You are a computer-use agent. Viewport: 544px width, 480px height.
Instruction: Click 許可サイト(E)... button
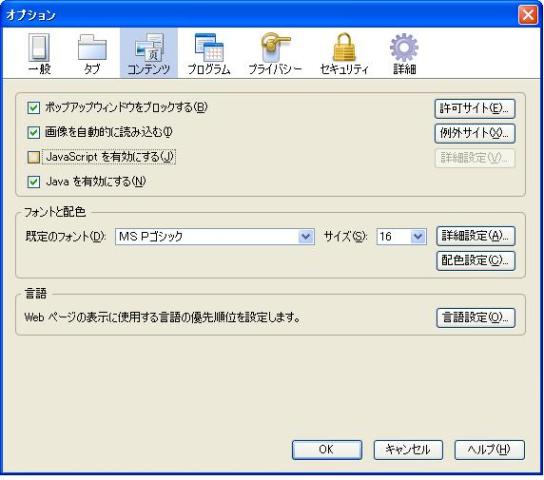[x=475, y=109]
